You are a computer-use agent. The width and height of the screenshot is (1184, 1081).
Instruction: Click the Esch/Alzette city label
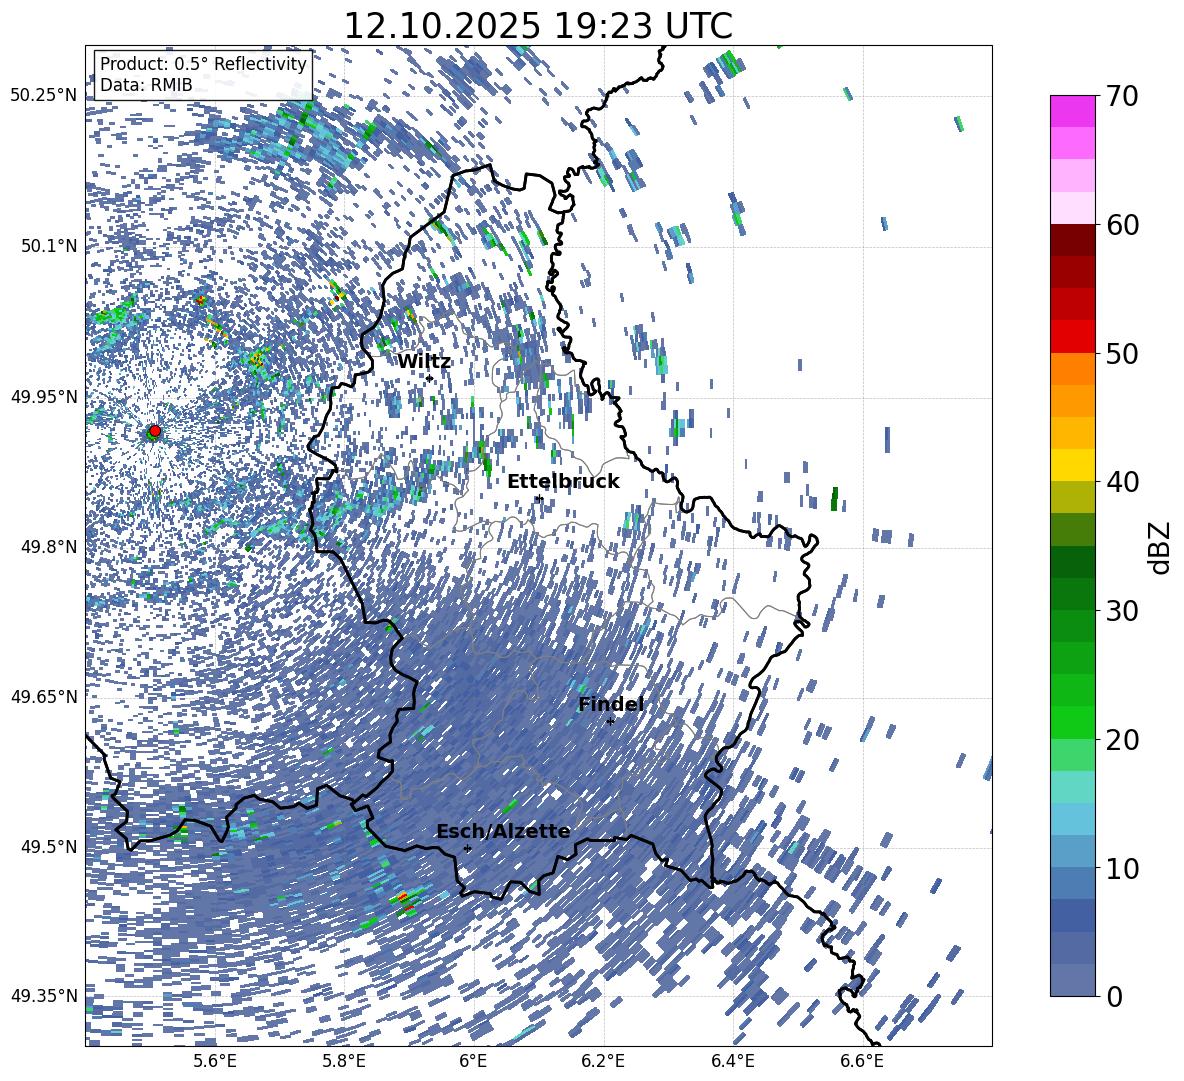coord(503,832)
